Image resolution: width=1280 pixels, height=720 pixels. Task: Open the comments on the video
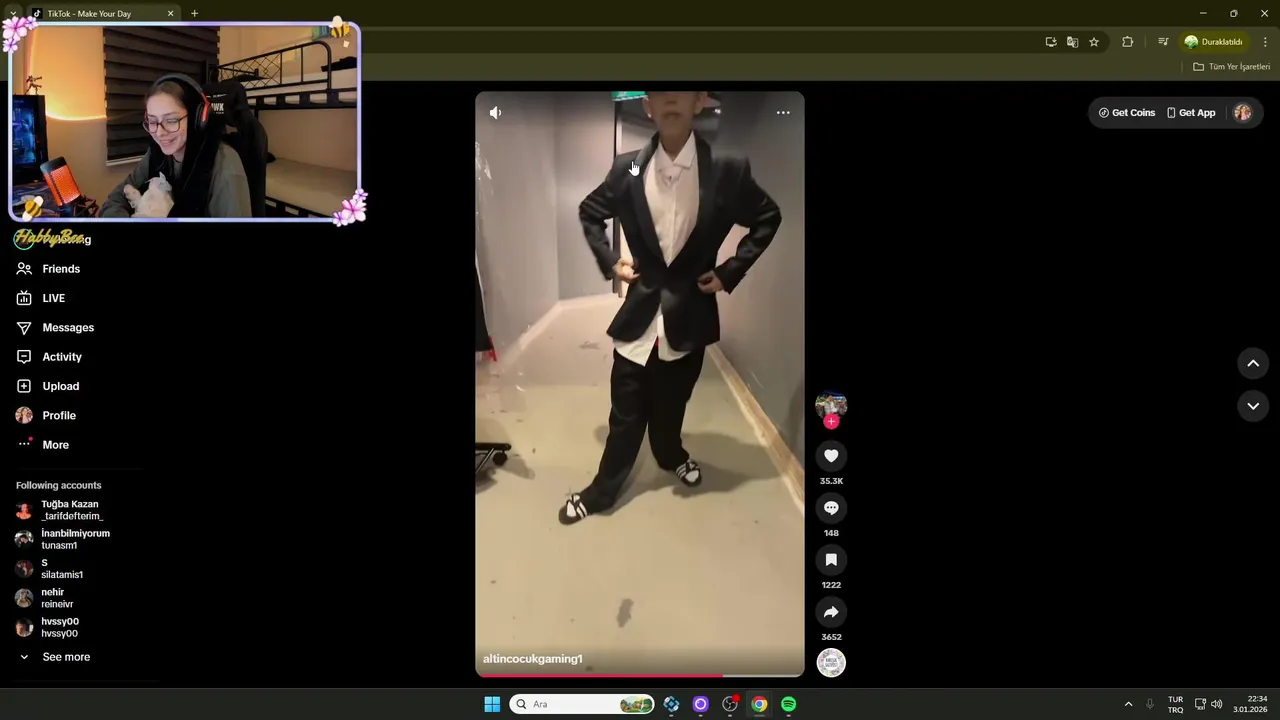[x=831, y=508]
